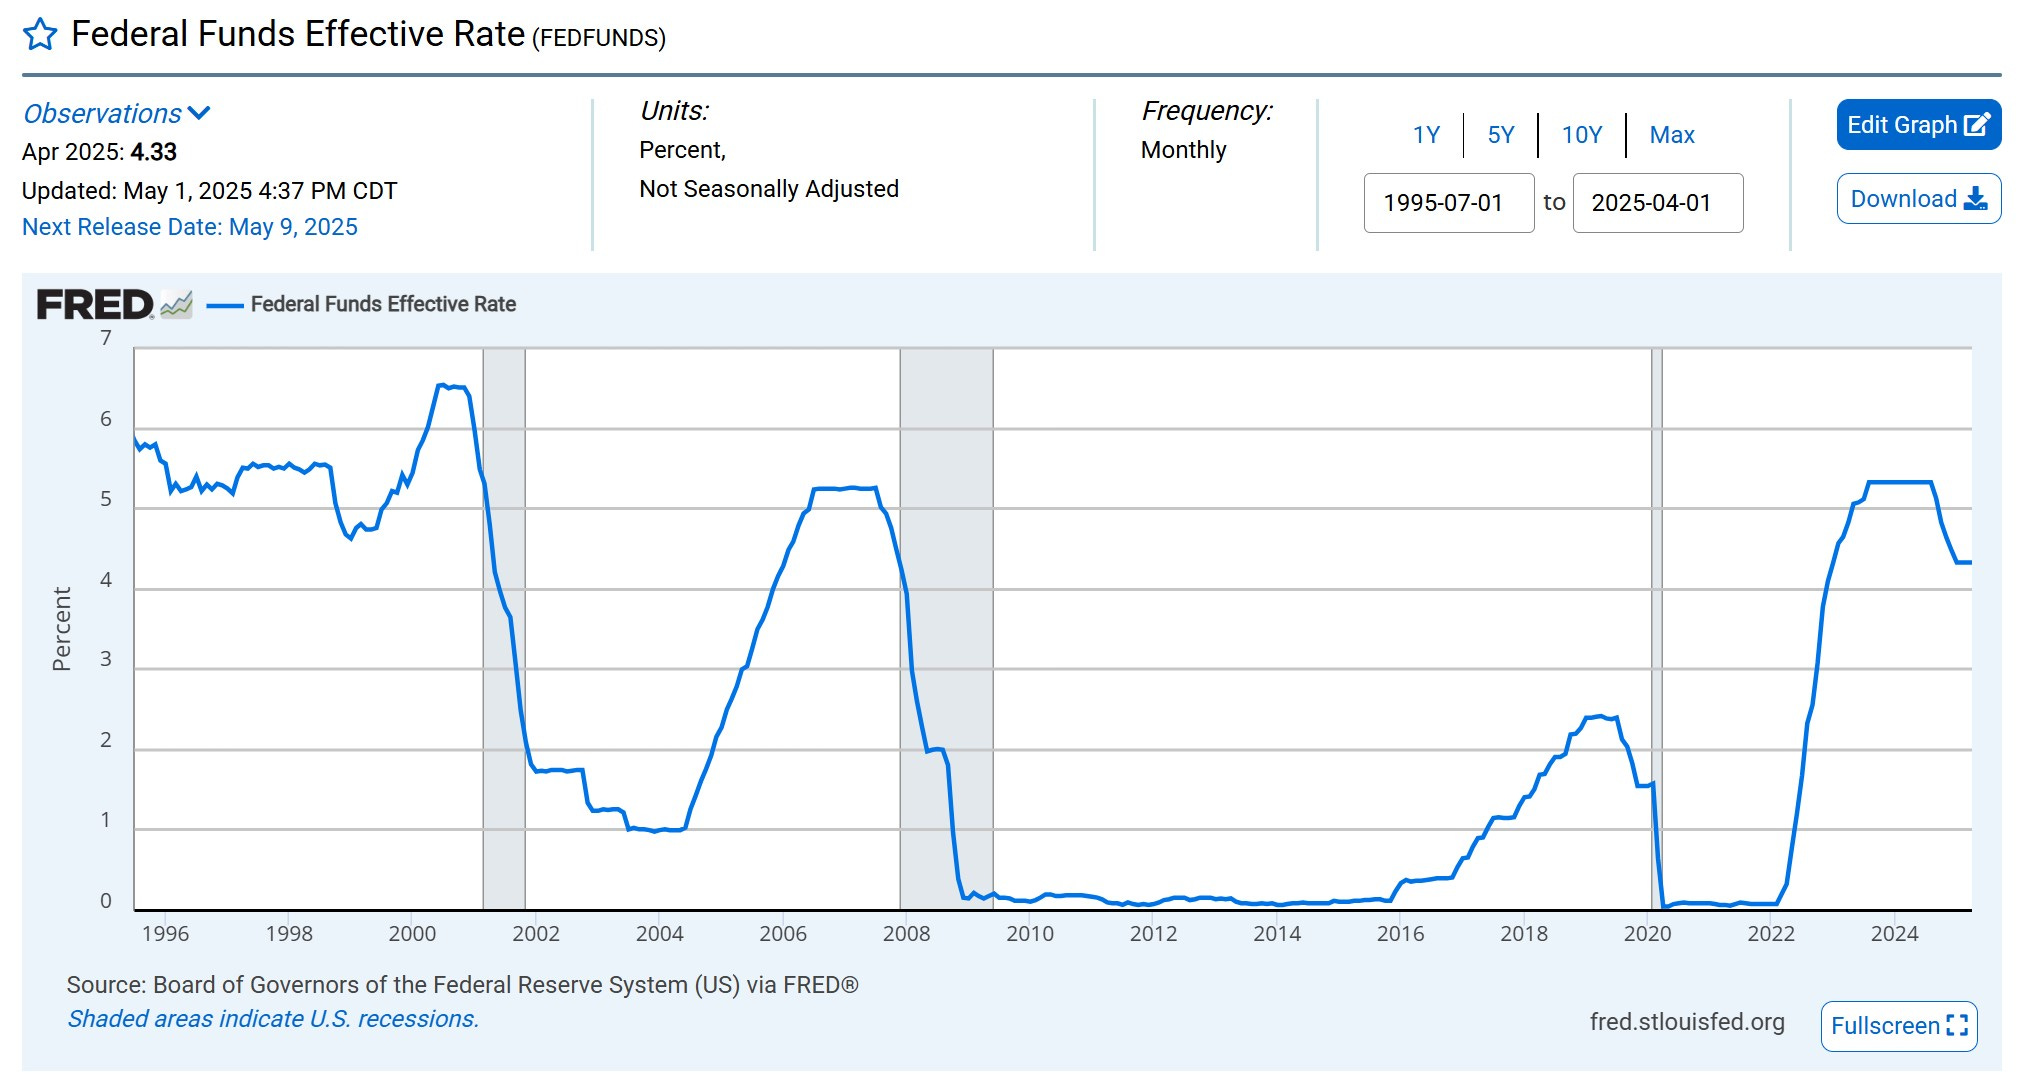This screenshot has height=1081, width=2025.
Task: Click the FRED logo in the chart
Action: 94,304
